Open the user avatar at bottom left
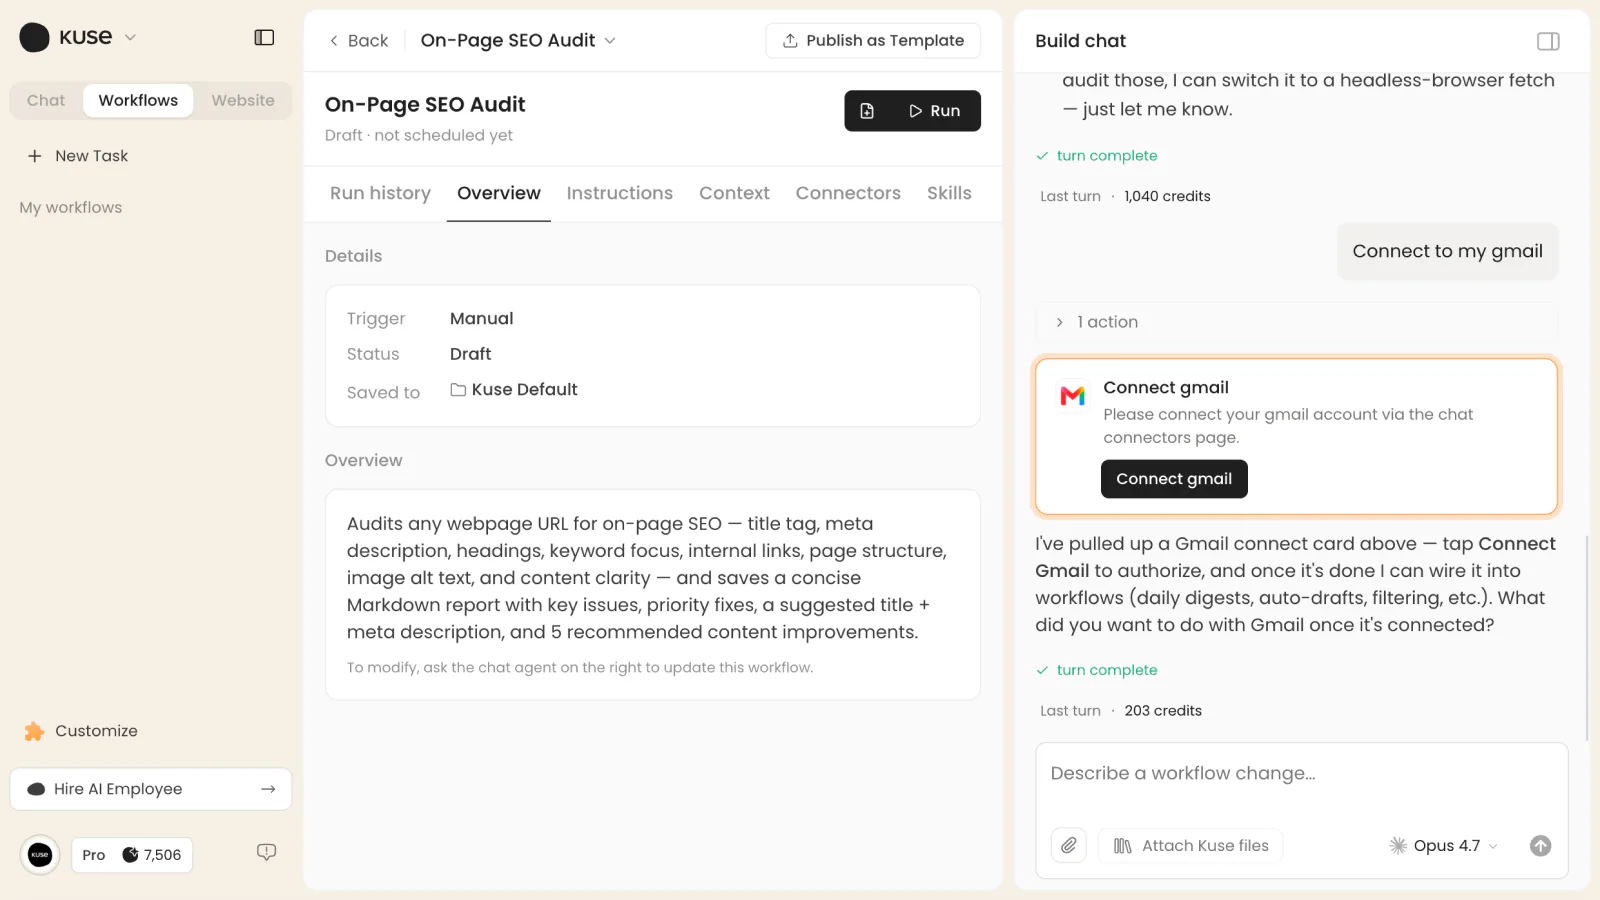1600x900 pixels. click(40, 855)
